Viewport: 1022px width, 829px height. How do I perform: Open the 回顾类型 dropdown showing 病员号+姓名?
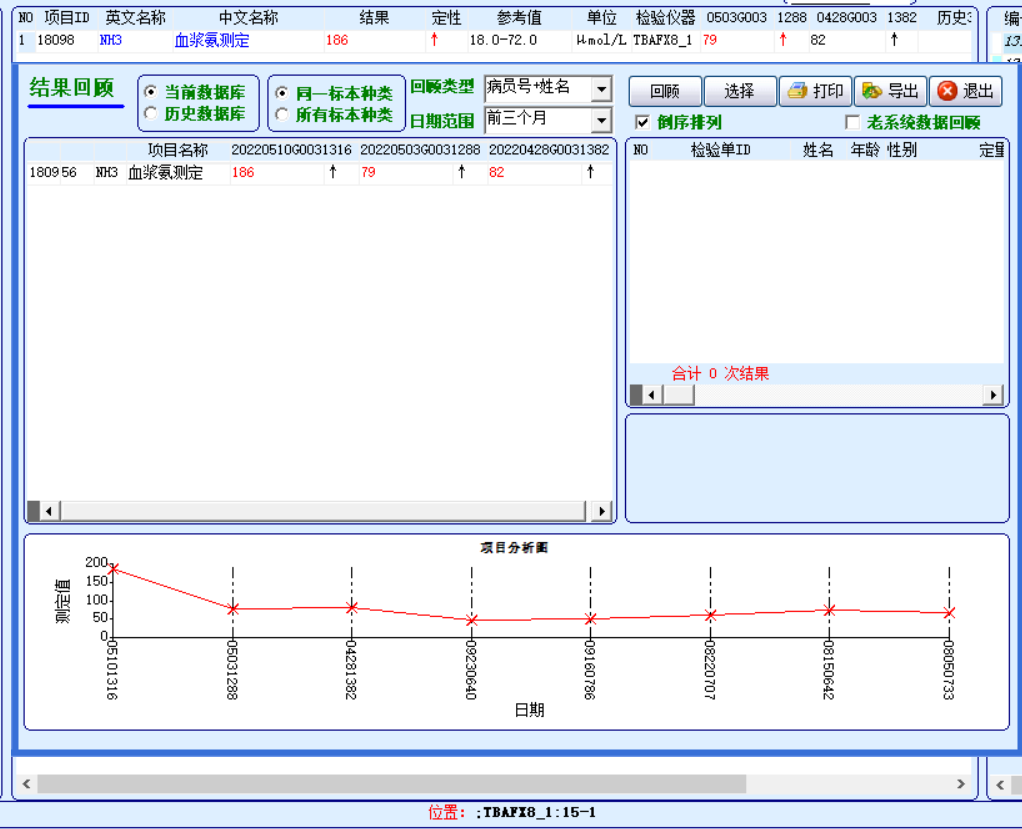tap(601, 89)
